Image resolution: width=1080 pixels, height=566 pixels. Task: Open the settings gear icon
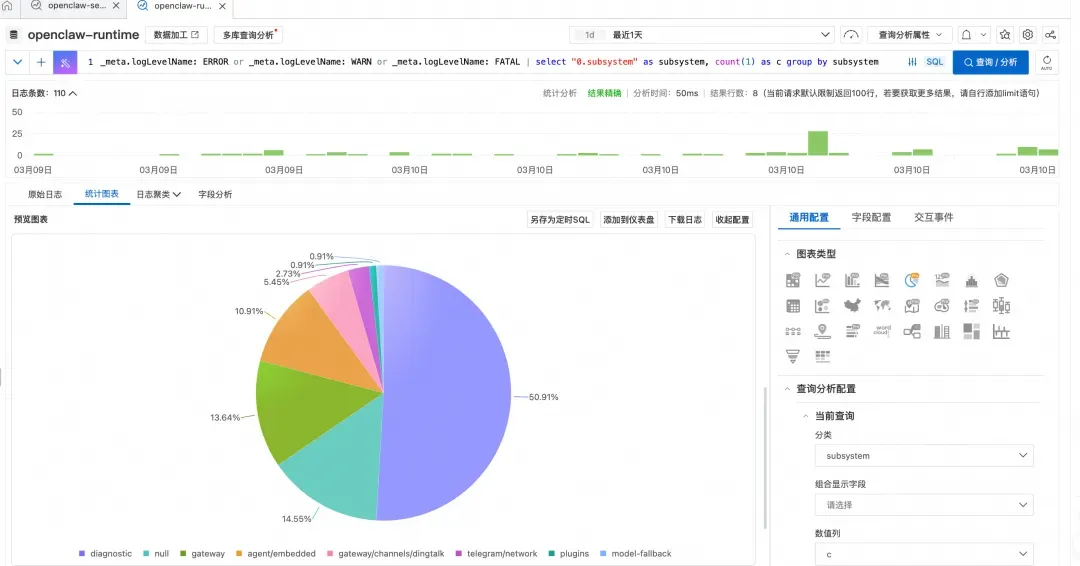click(x=1028, y=34)
